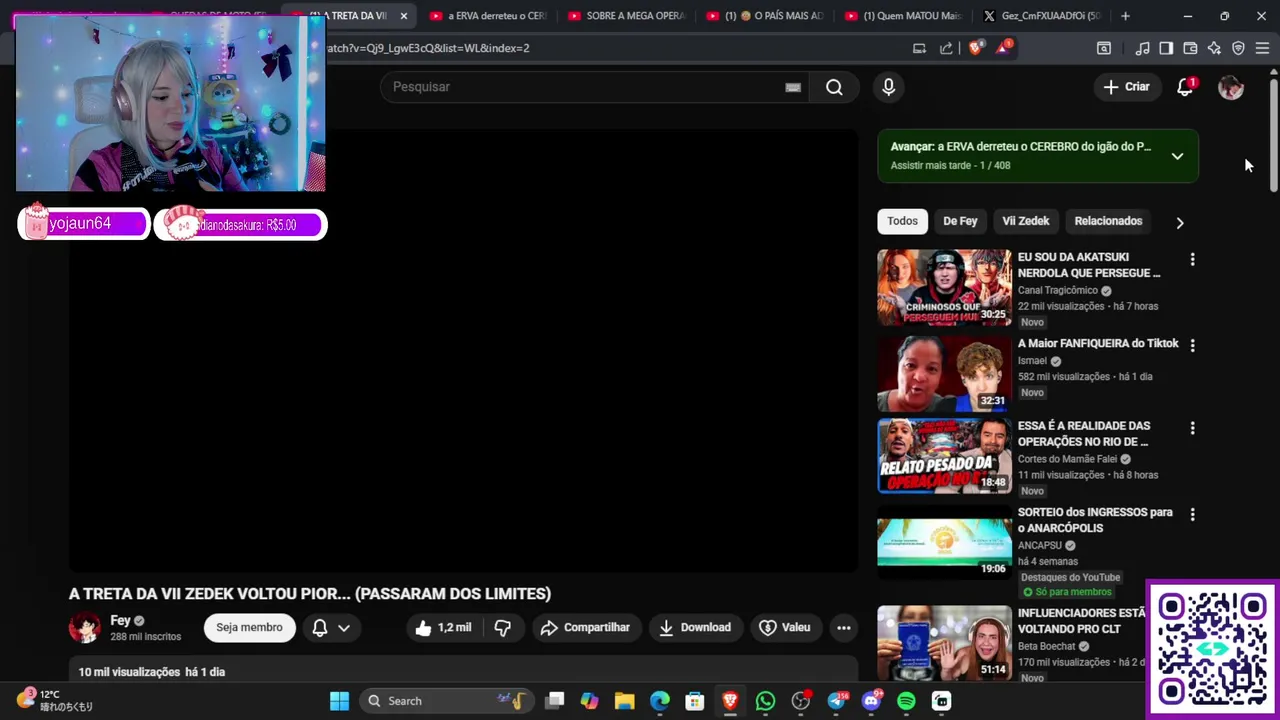The image size is (1280, 720).
Task: Open Telegram from the taskbar
Action: click(836, 701)
